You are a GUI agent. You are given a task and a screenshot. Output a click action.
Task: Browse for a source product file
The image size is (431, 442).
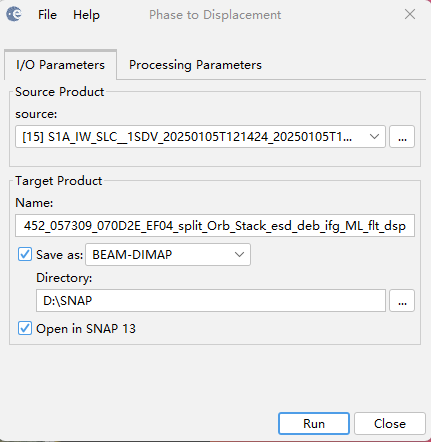[402, 137]
